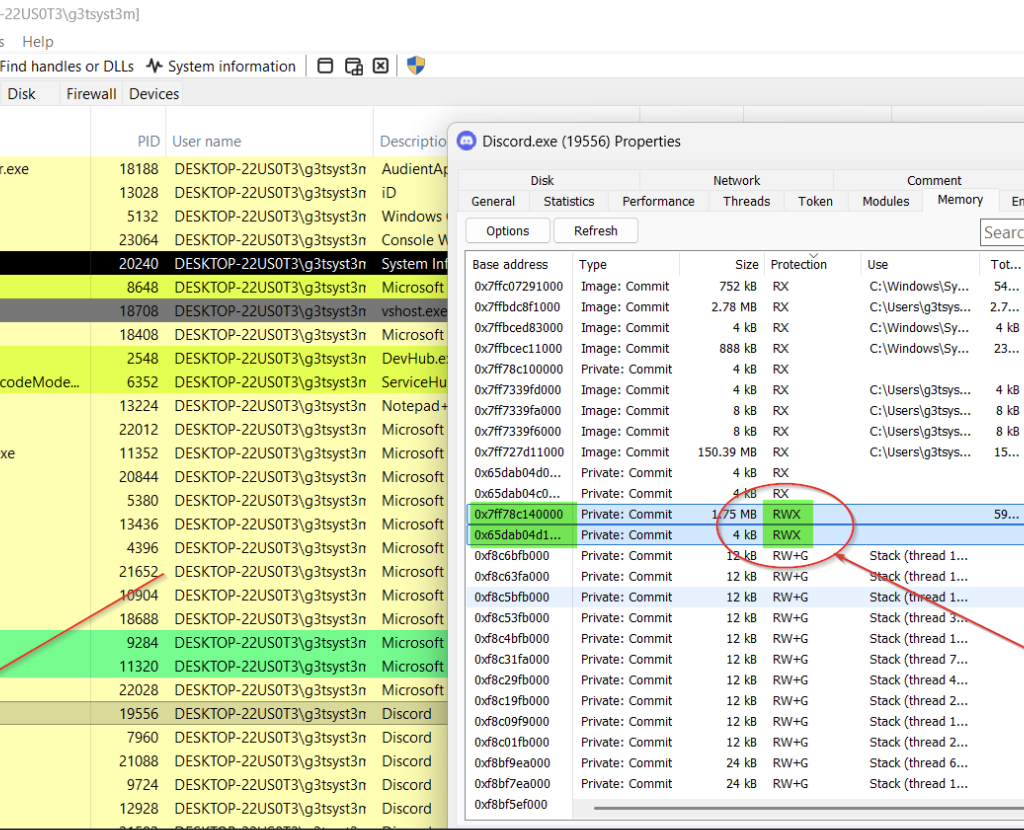Open the Help menu
Screen dimensions: 1024x830
pos(38,42)
